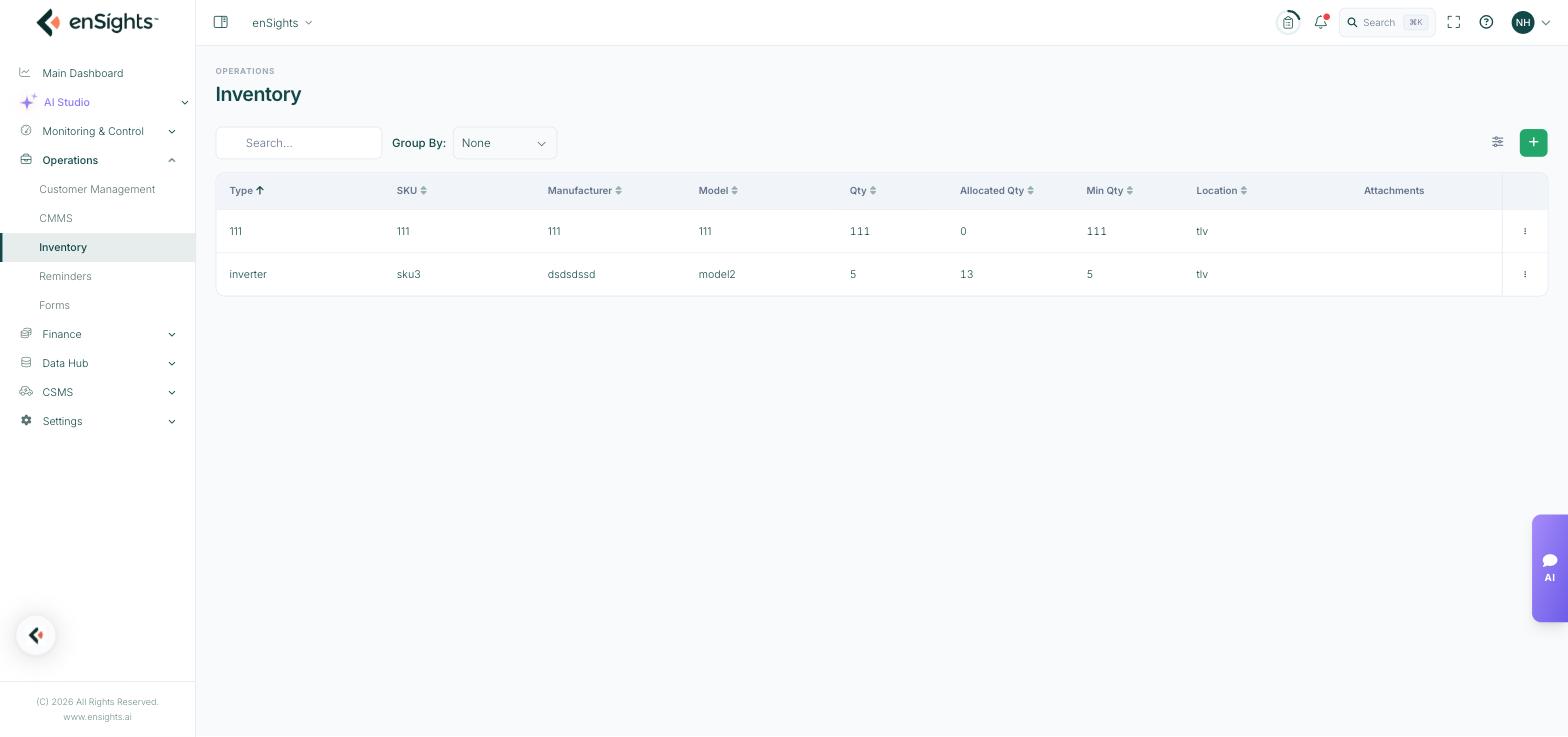Open row actions for item 111

pyautogui.click(x=1525, y=231)
